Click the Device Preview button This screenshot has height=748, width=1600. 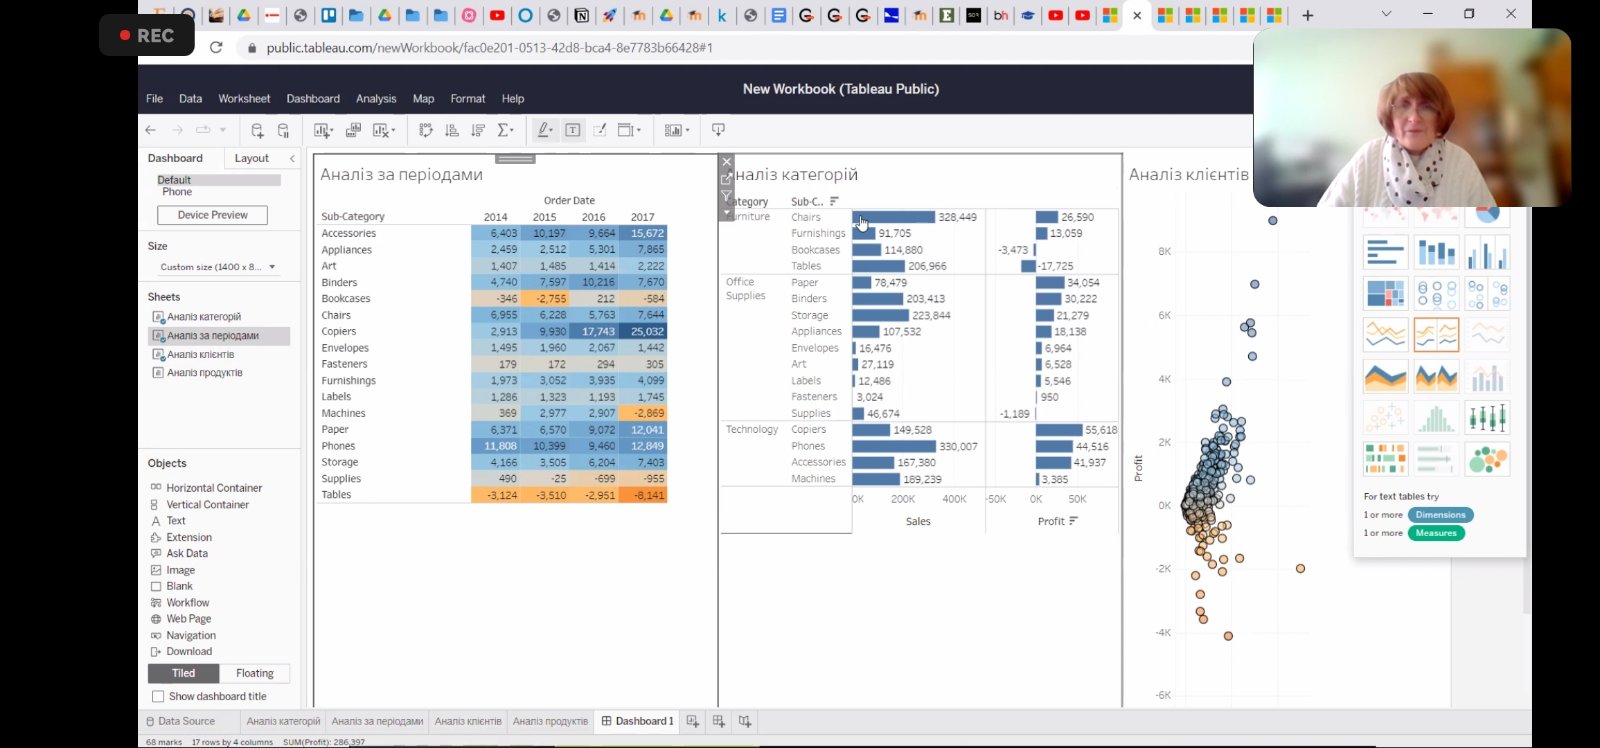click(x=212, y=215)
